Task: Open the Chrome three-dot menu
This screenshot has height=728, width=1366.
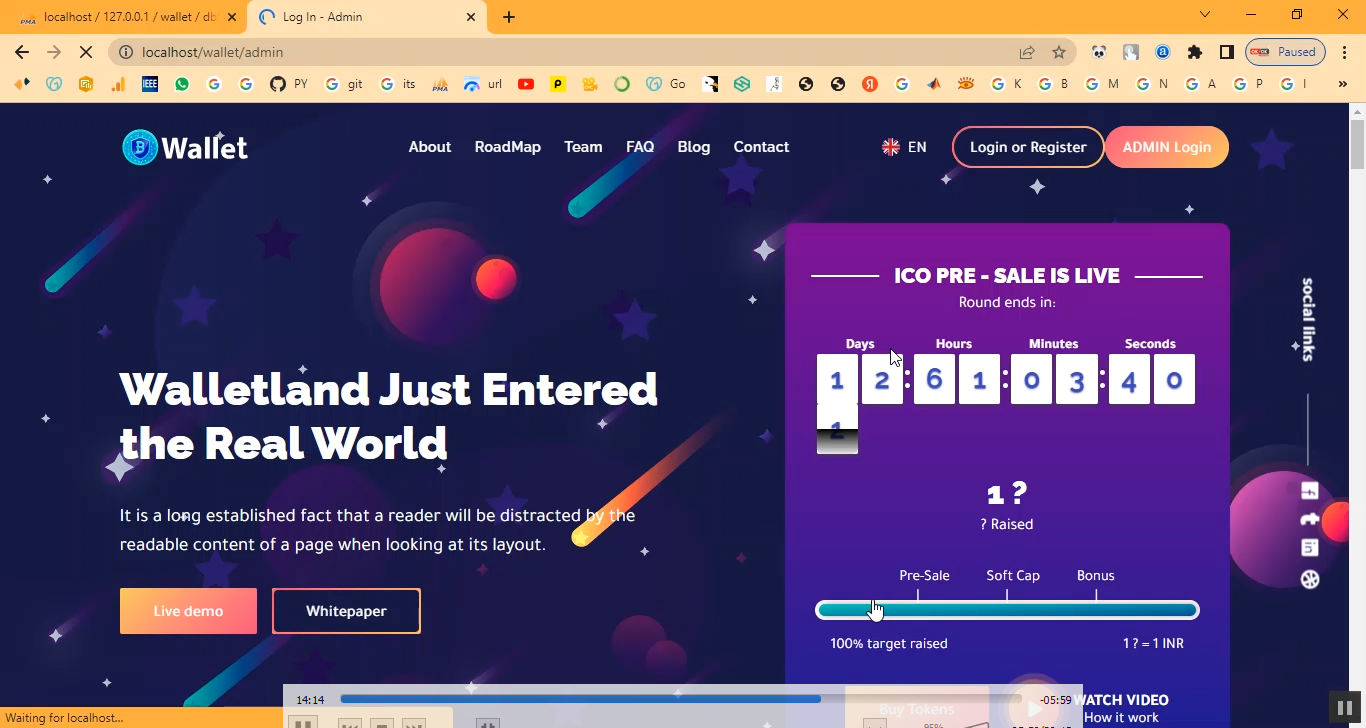Action: click(x=1343, y=52)
